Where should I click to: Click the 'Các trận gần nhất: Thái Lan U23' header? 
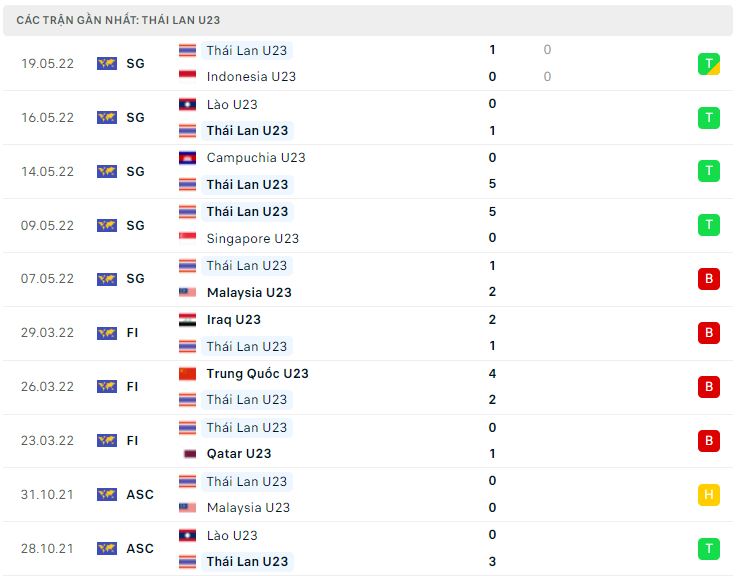[x=119, y=20]
